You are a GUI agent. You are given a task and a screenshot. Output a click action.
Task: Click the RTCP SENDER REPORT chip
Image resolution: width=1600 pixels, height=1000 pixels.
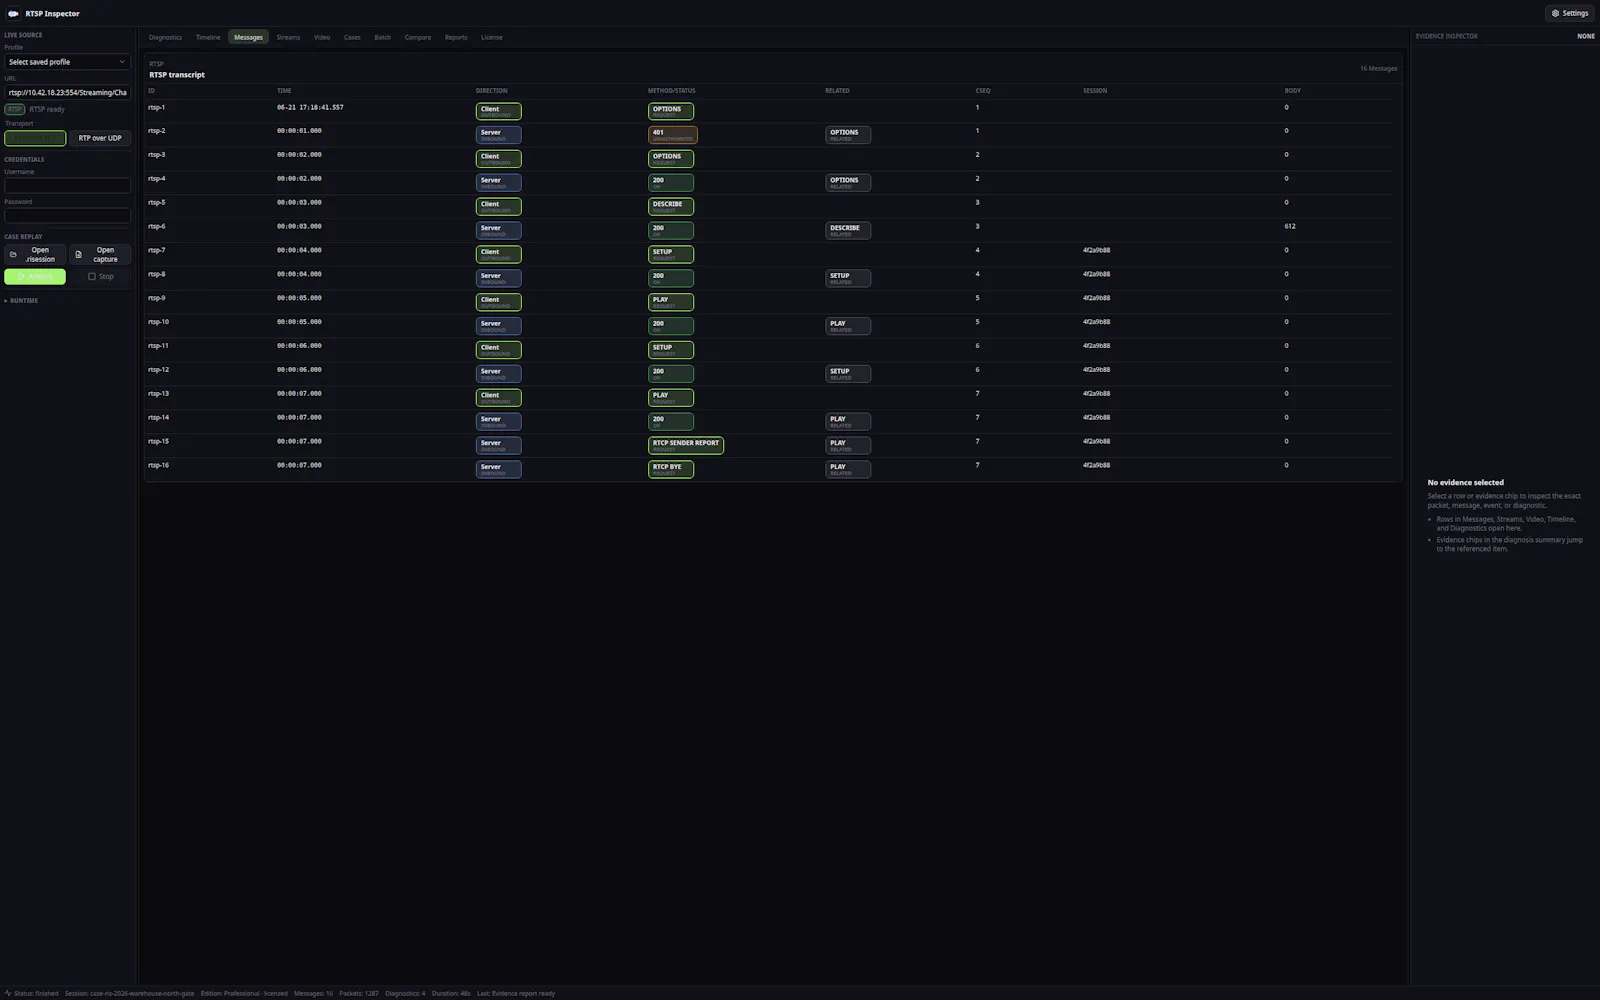(x=686, y=445)
